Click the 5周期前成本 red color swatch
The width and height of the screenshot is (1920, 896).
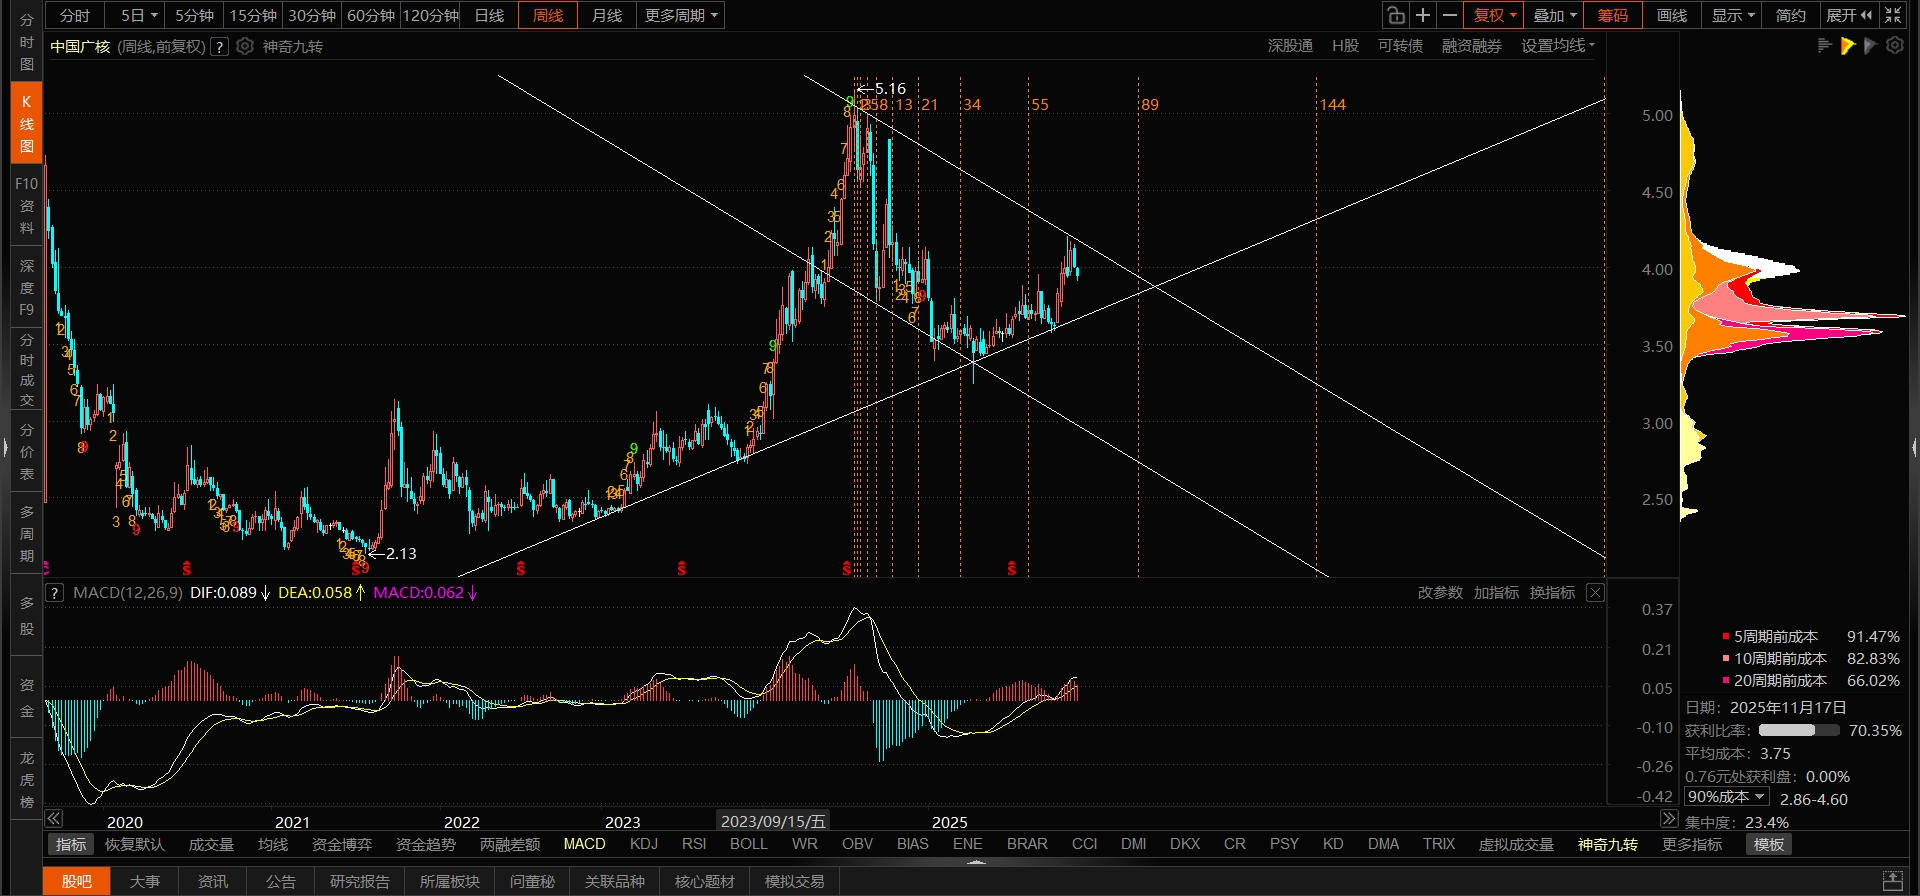click(x=1725, y=636)
